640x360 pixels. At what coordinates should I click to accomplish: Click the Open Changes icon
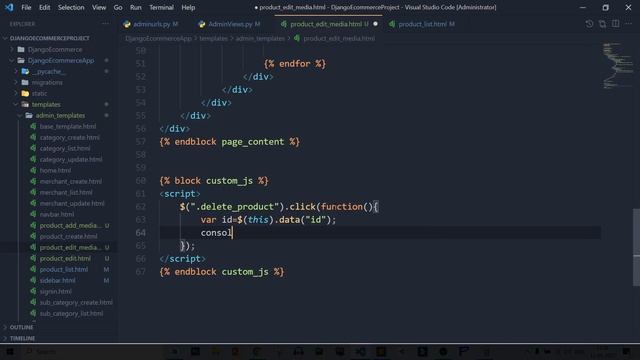pos(602,24)
